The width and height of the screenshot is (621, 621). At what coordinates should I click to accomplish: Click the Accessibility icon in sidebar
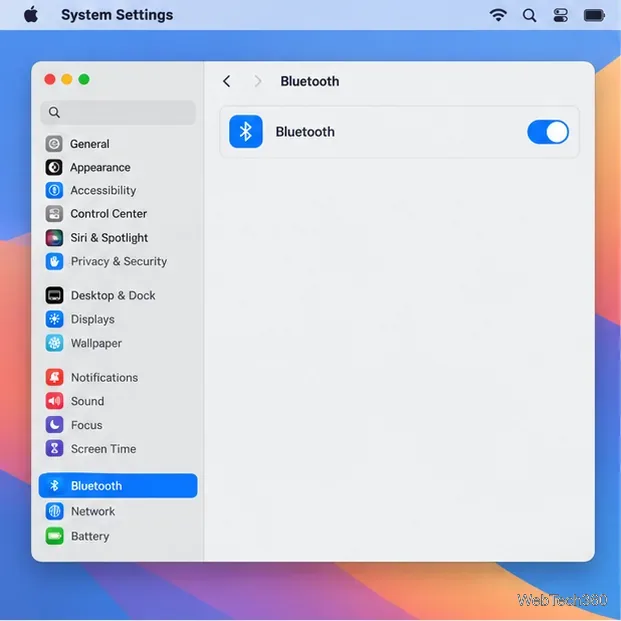(x=54, y=190)
